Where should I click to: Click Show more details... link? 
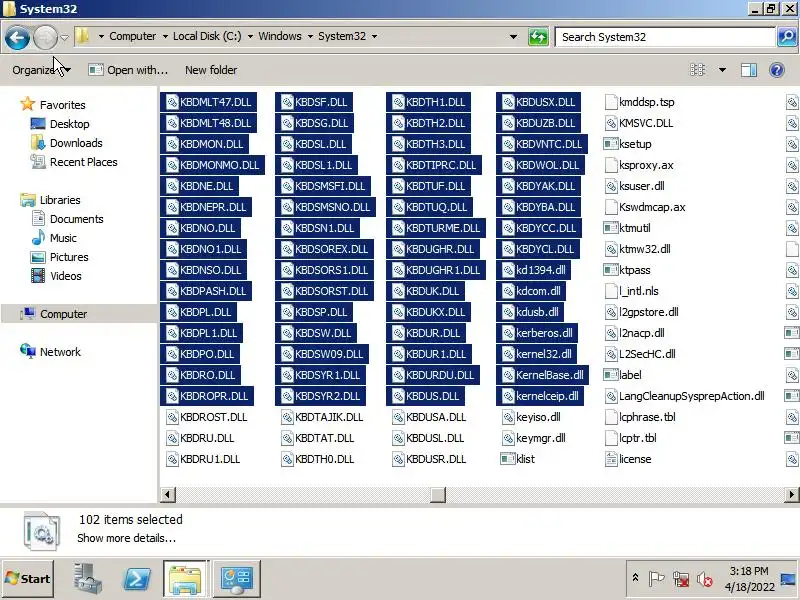[x=126, y=538]
